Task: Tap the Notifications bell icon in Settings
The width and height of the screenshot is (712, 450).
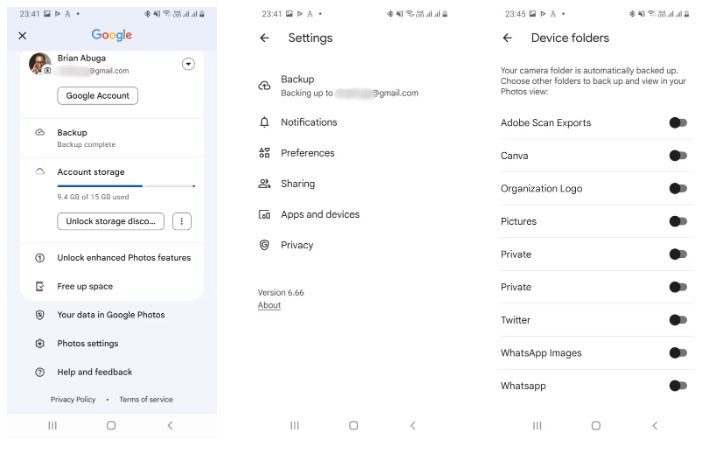Action: click(x=264, y=122)
